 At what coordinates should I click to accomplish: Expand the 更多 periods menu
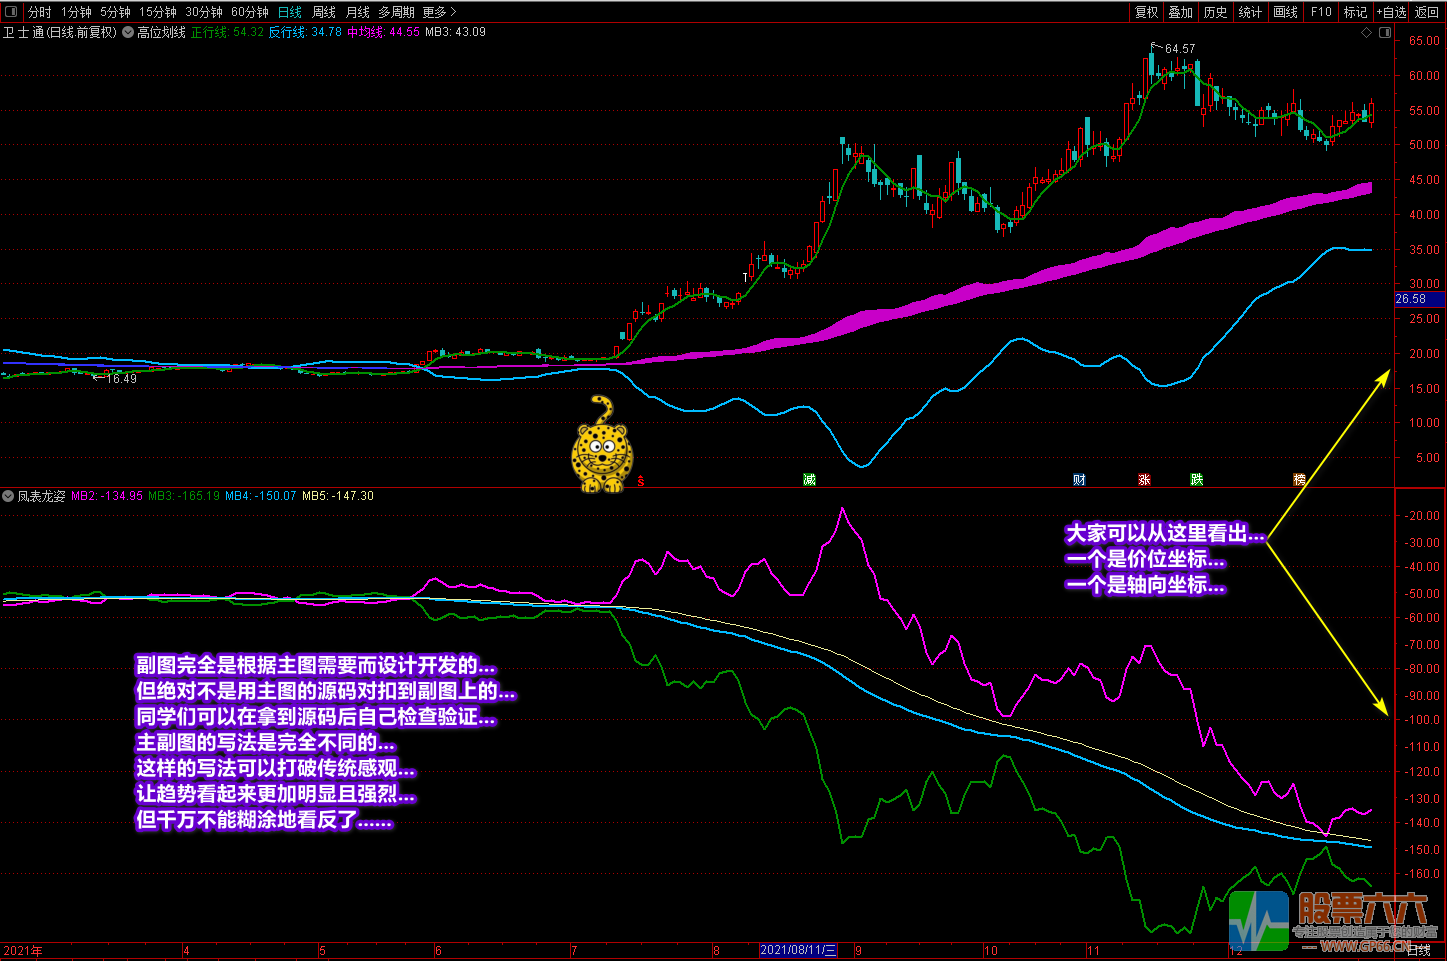(439, 12)
